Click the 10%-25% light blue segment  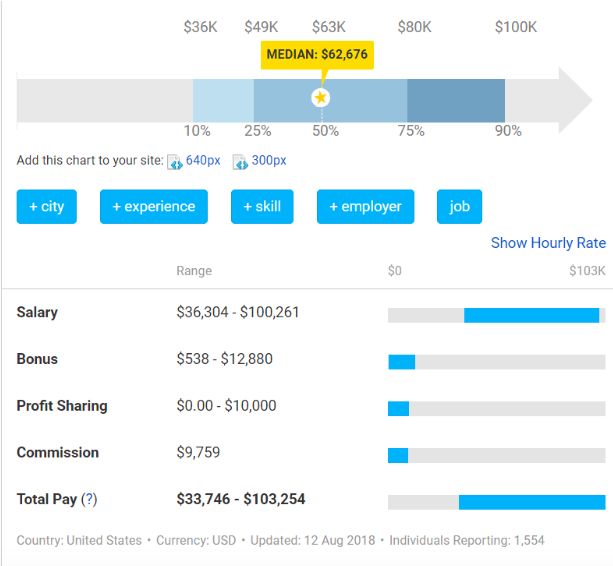(223, 100)
